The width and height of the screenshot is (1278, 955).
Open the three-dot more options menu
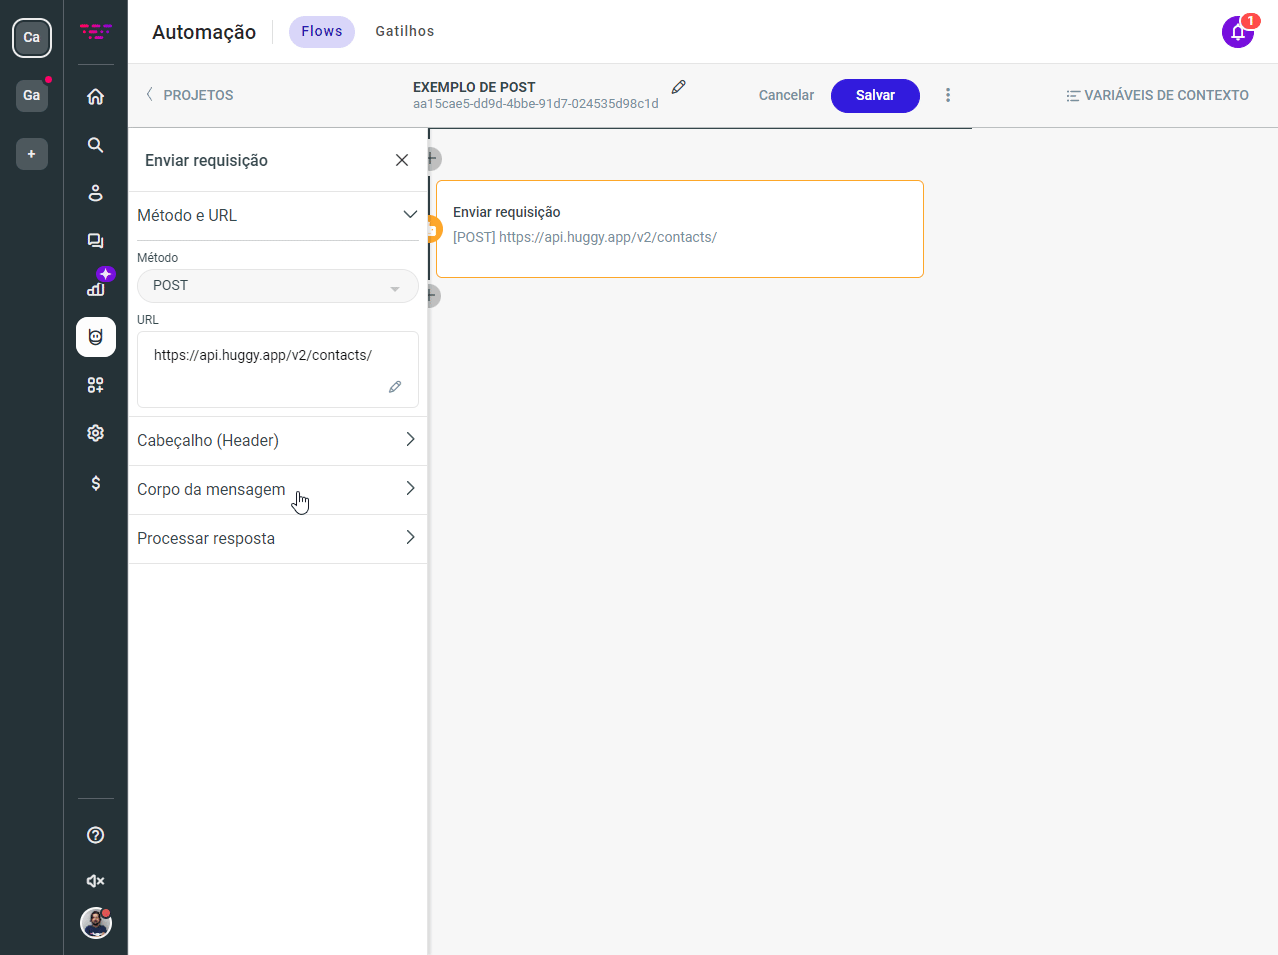[948, 95]
